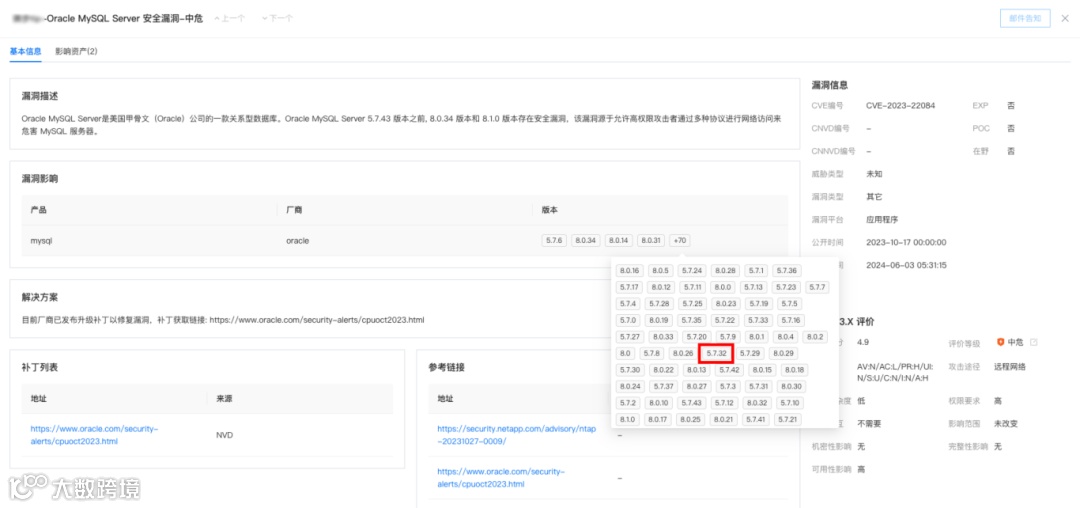
Task: Click the 8.0.0 version tag
Action: pos(724,287)
